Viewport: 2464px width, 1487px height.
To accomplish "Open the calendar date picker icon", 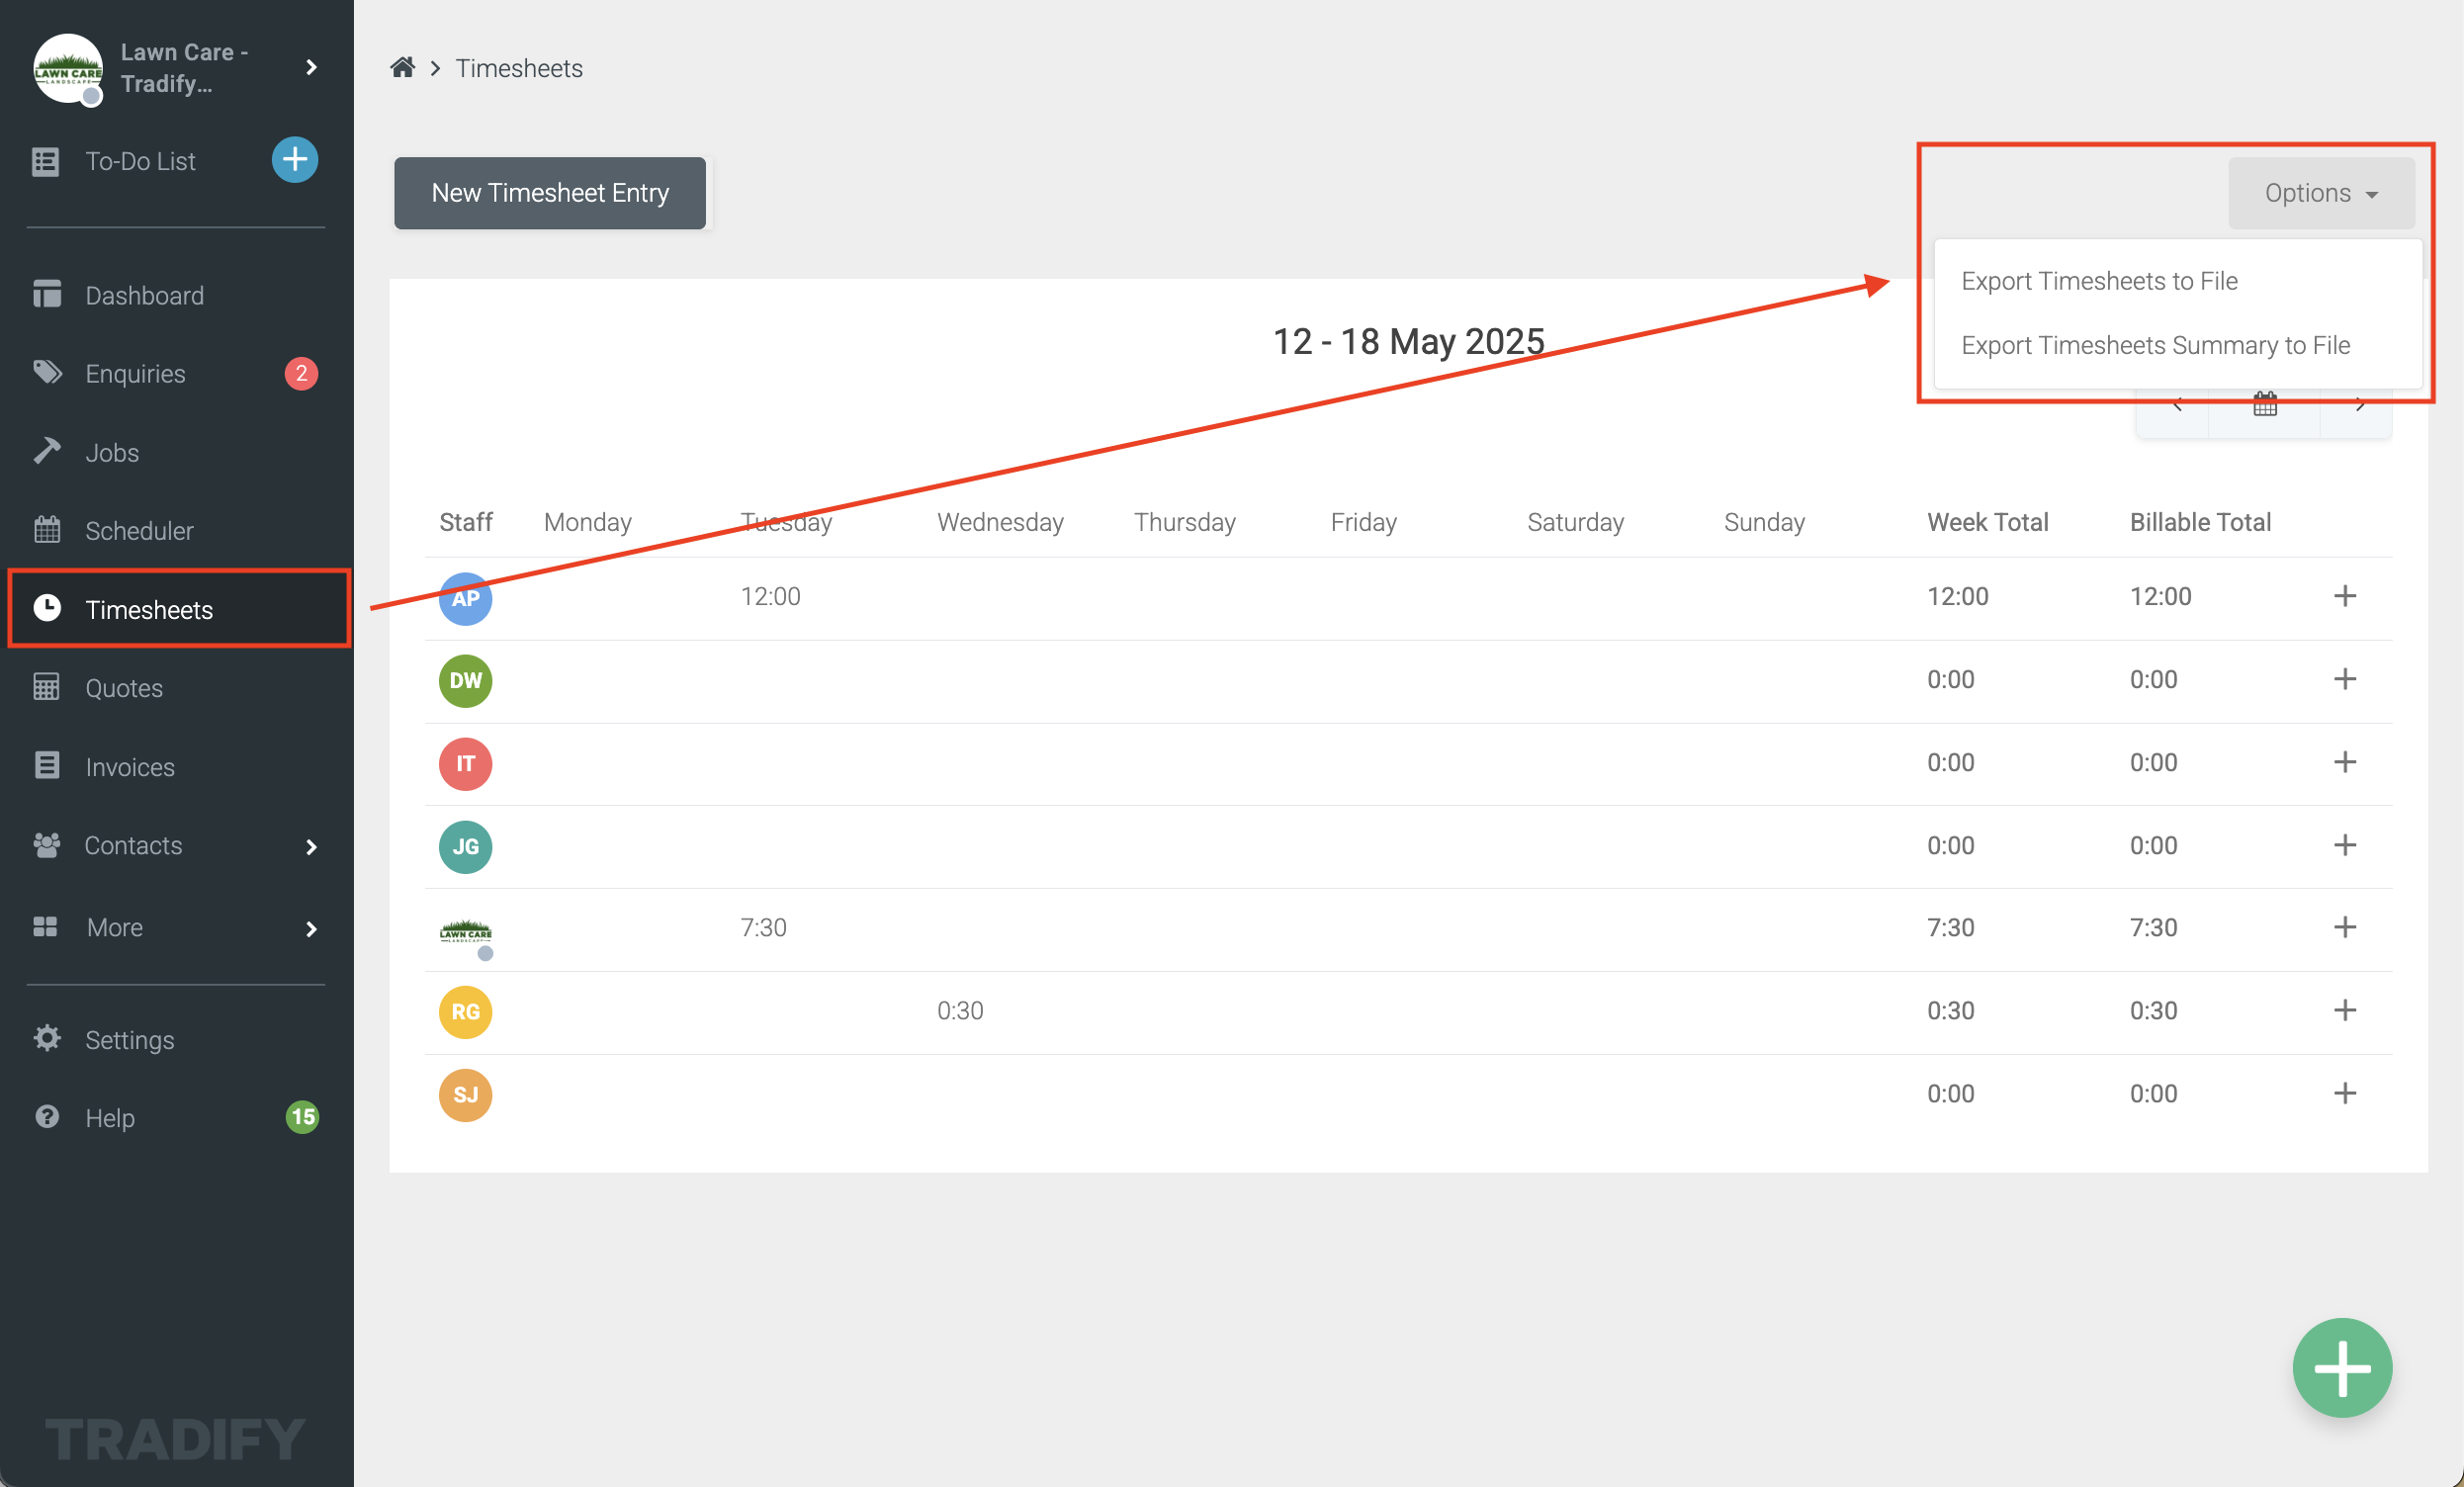I will [x=2264, y=405].
